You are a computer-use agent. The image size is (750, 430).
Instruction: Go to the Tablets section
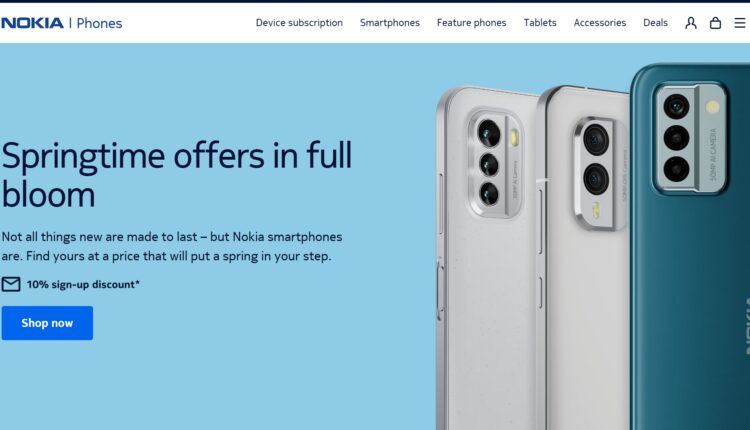[540, 22]
